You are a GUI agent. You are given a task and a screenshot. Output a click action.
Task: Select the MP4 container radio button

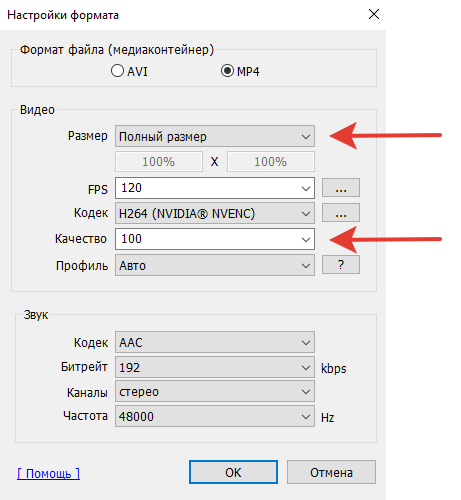[x=227, y=71]
